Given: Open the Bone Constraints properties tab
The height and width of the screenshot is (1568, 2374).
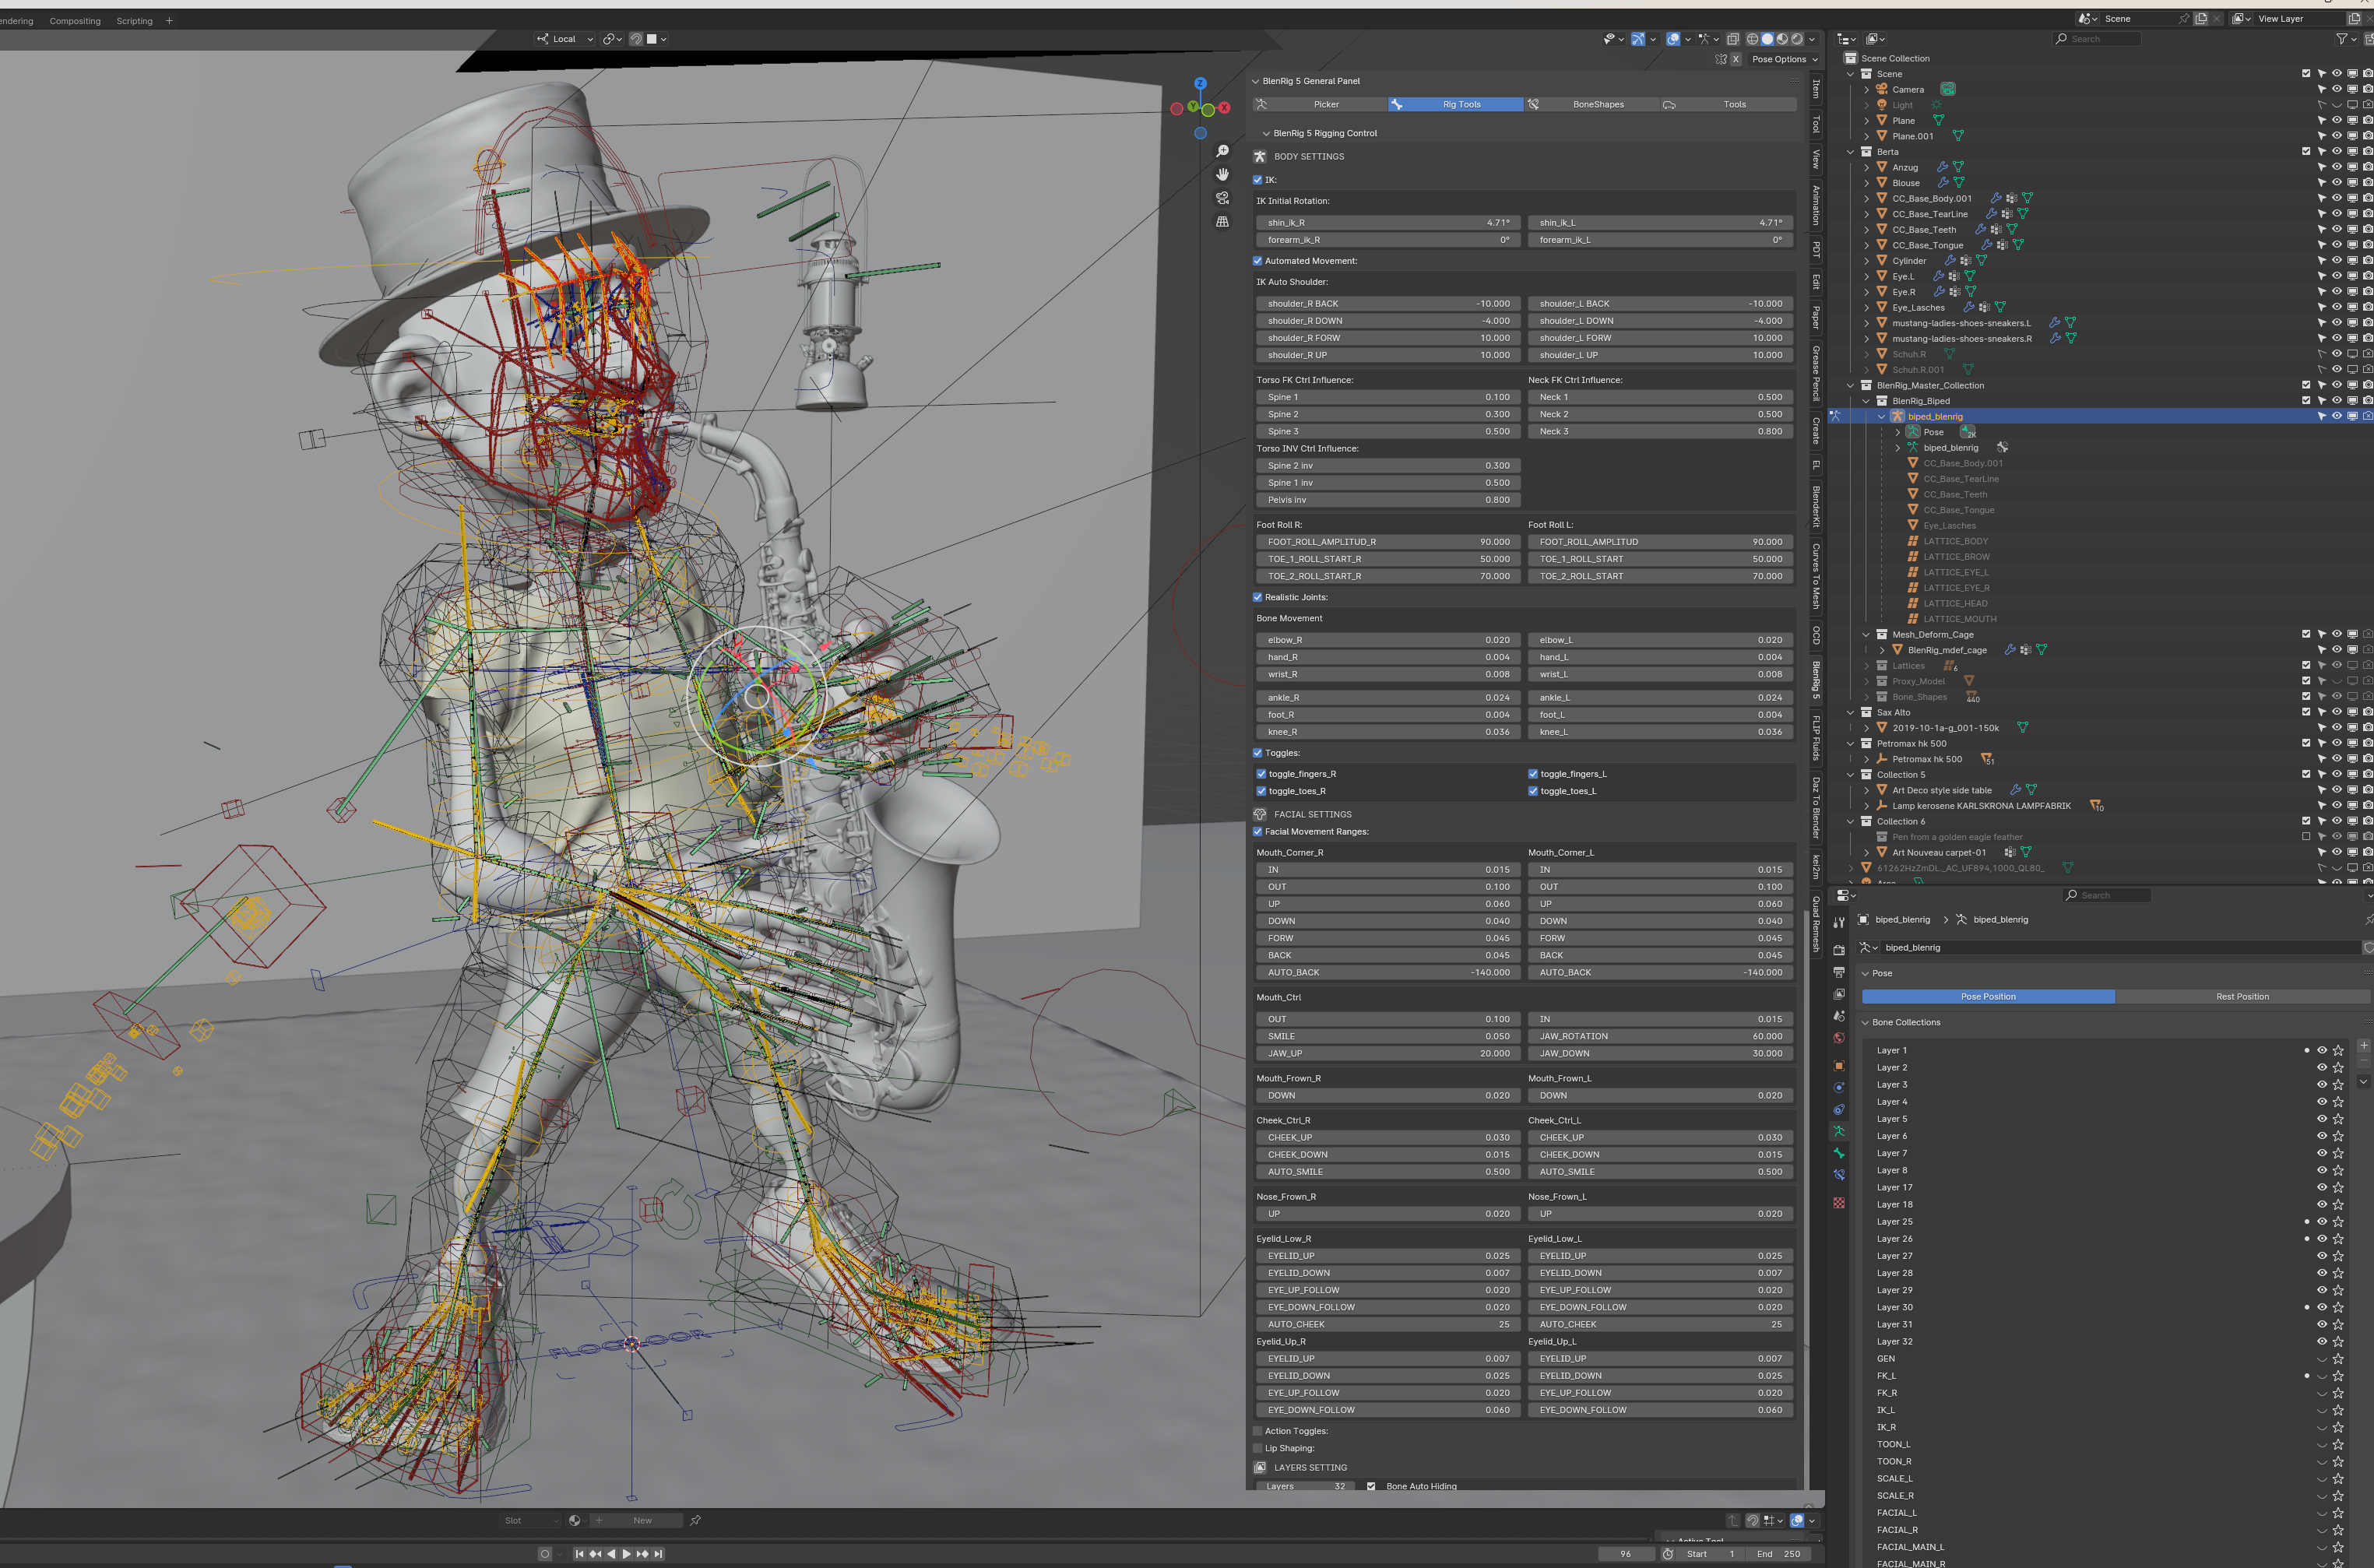Looking at the screenshot, I should (x=1838, y=1175).
